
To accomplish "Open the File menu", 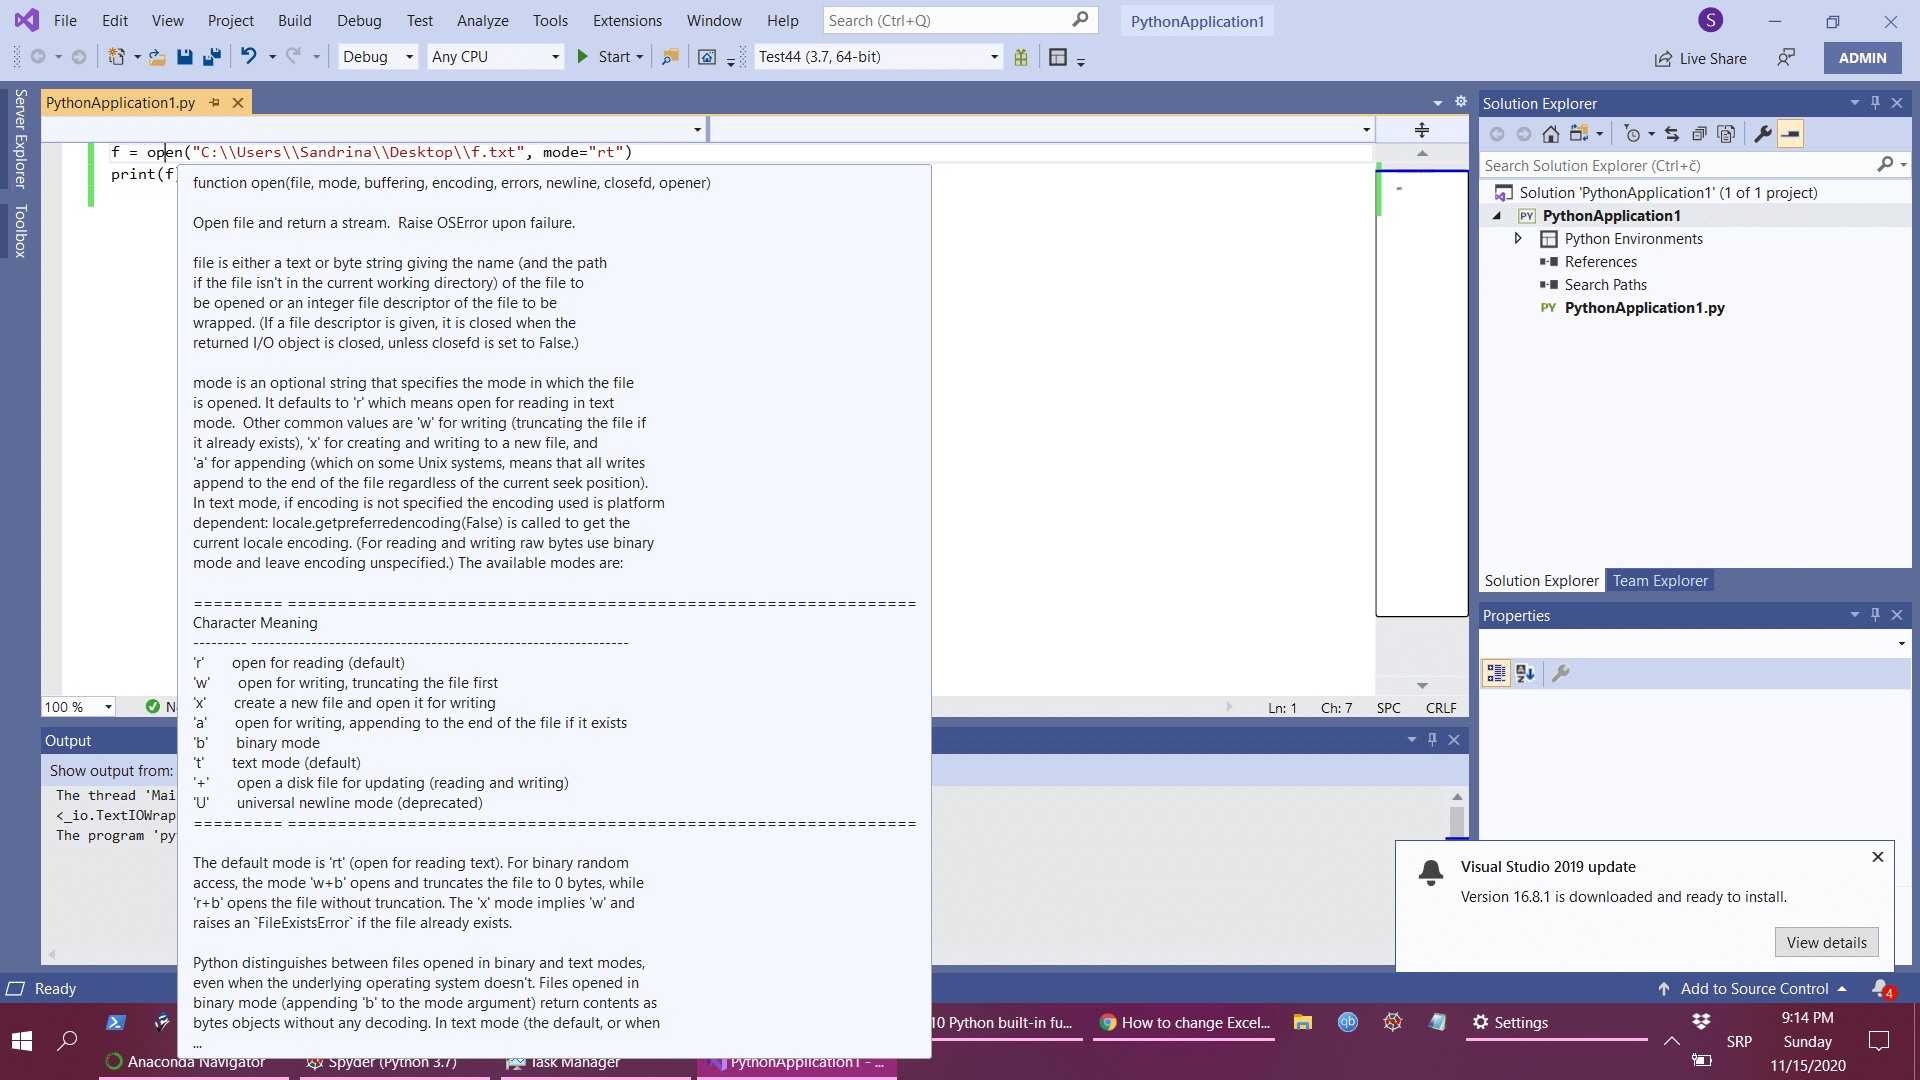I will (65, 20).
